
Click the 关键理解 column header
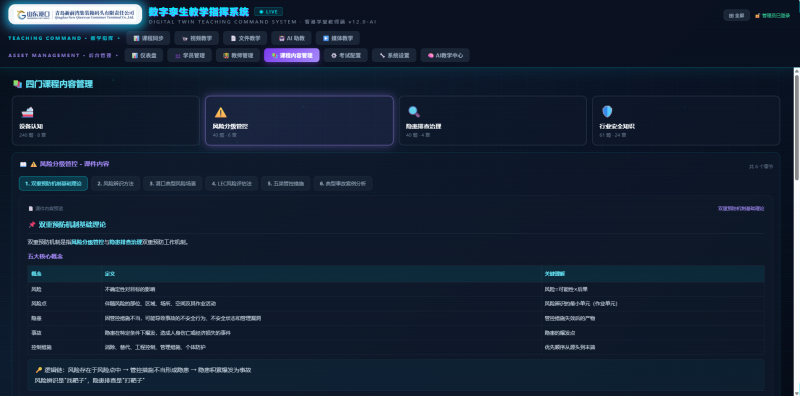tap(554, 274)
